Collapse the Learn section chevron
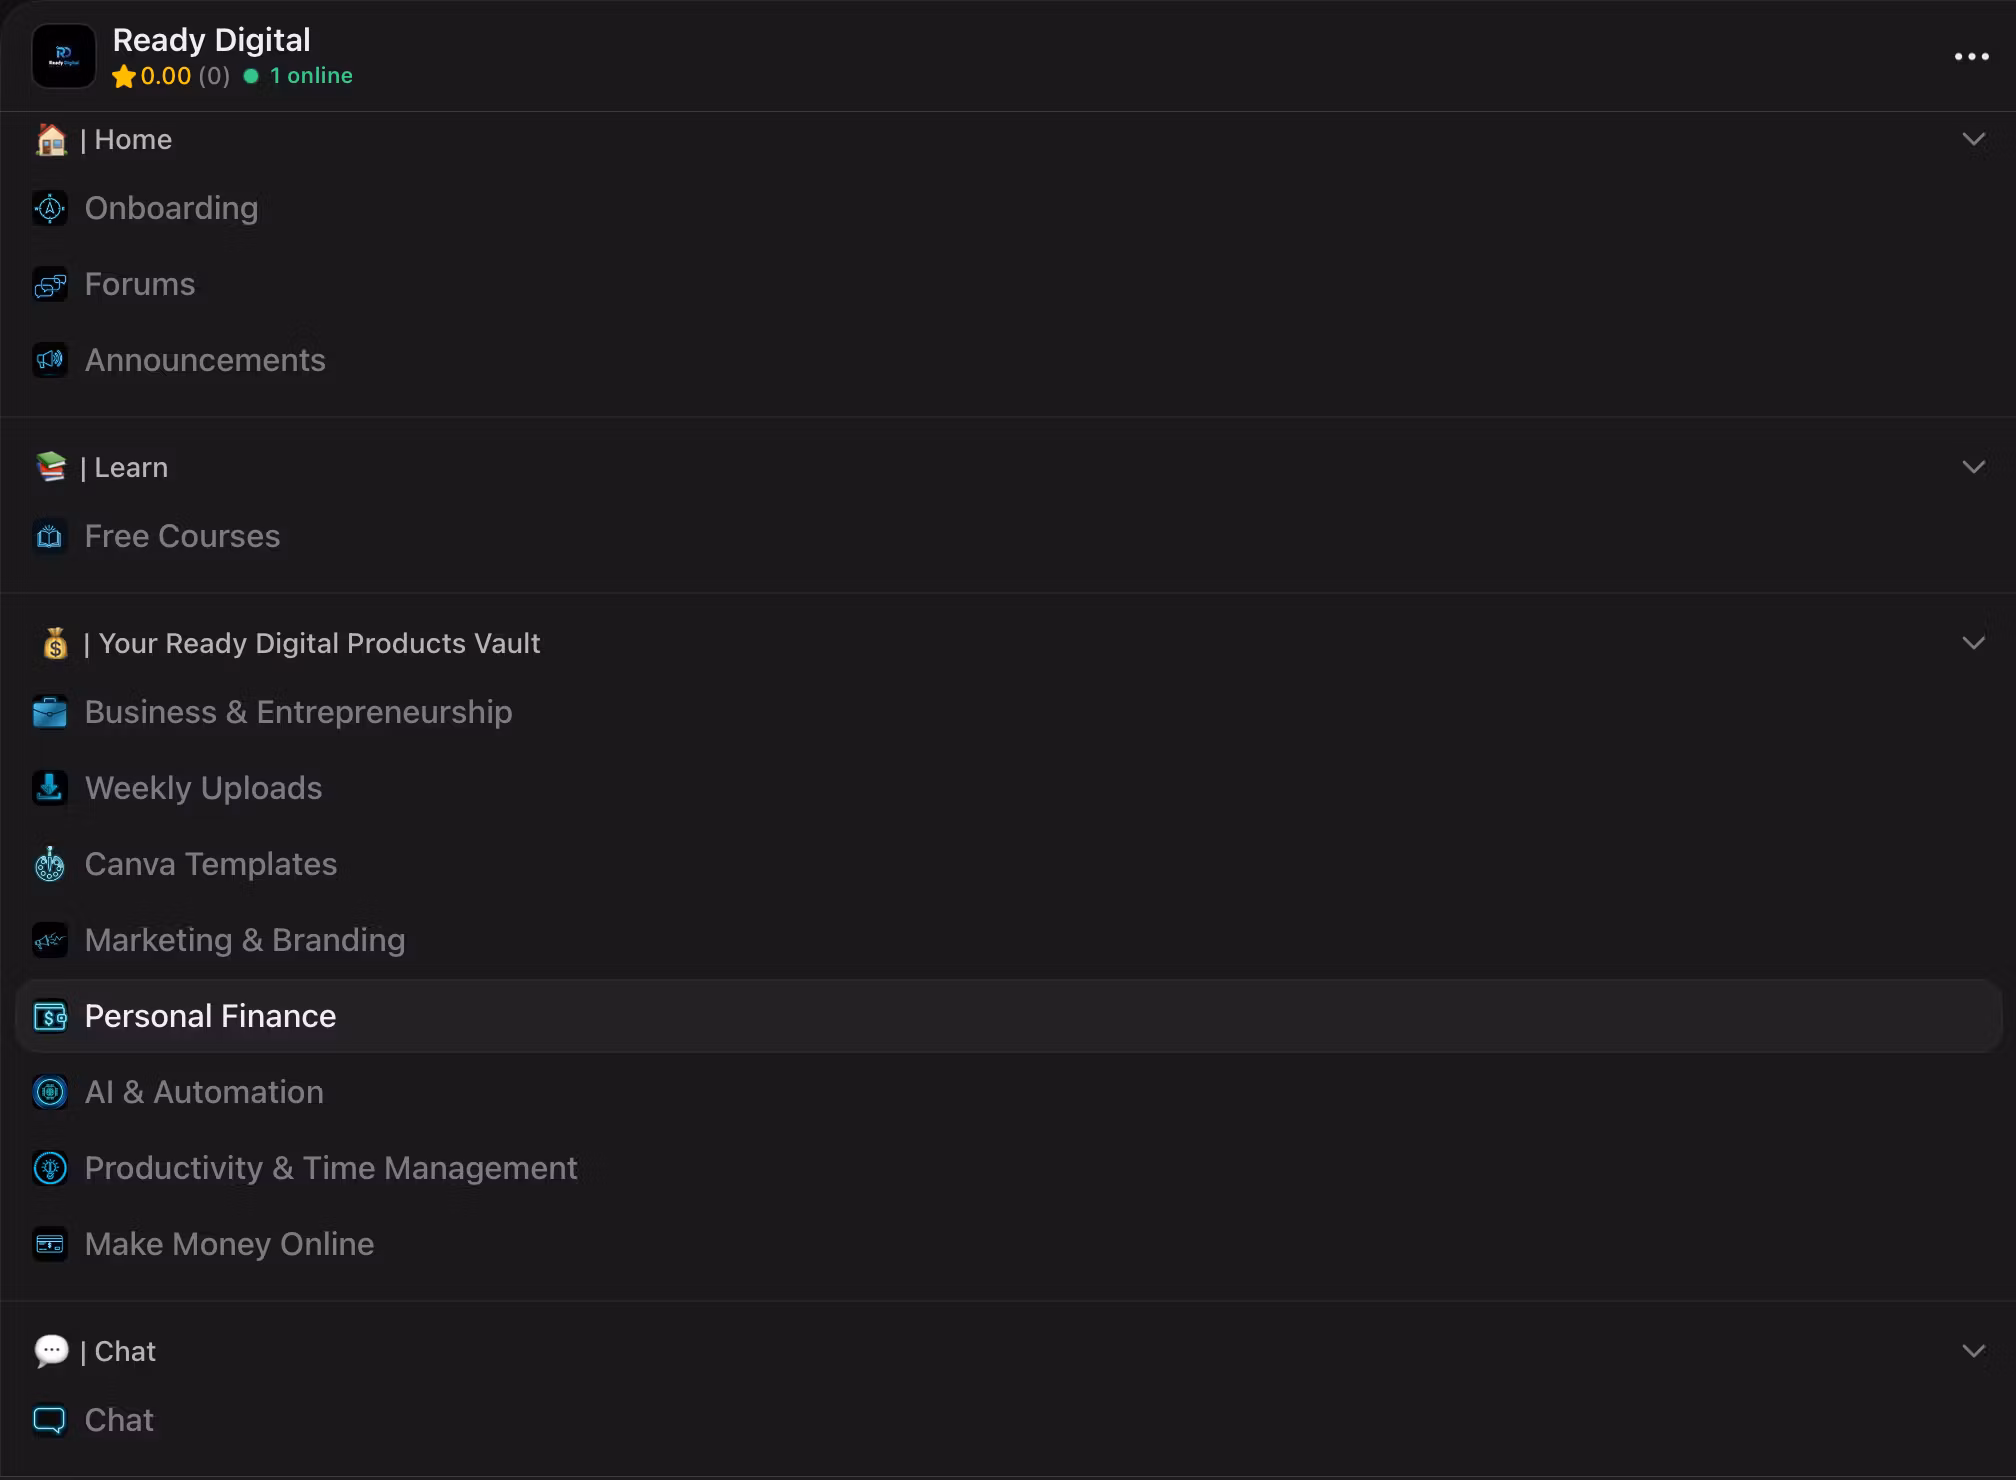The image size is (2016, 1480). click(x=1973, y=467)
